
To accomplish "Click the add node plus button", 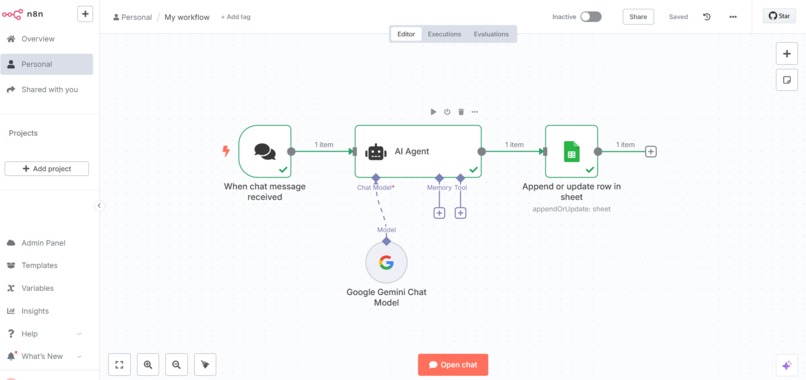I will [x=786, y=53].
